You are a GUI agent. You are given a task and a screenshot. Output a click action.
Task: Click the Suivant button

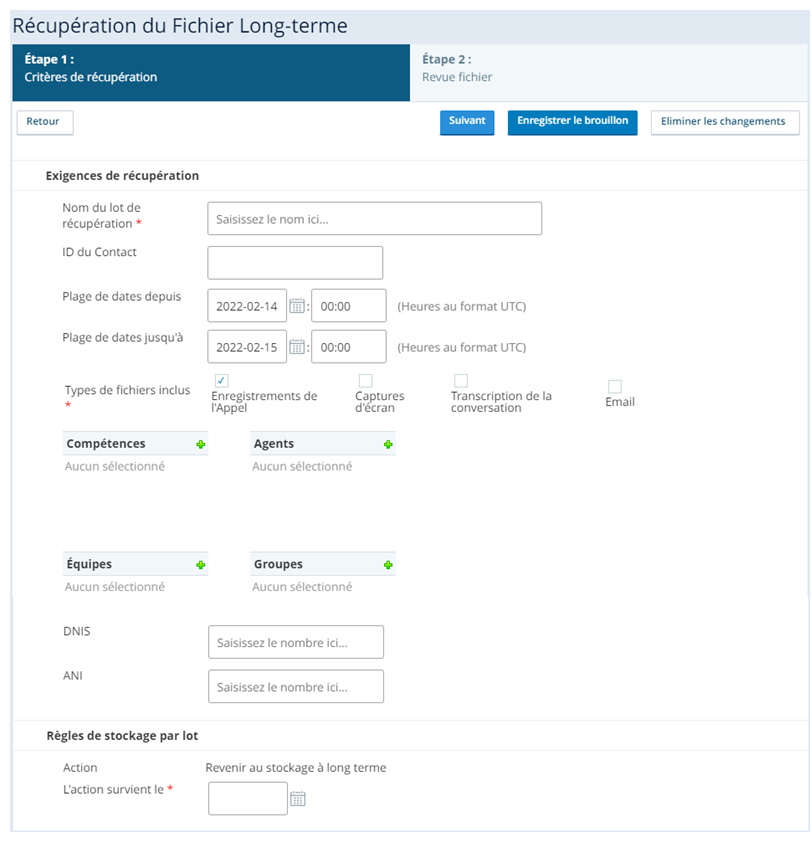pyautogui.click(x=467, y=122)
